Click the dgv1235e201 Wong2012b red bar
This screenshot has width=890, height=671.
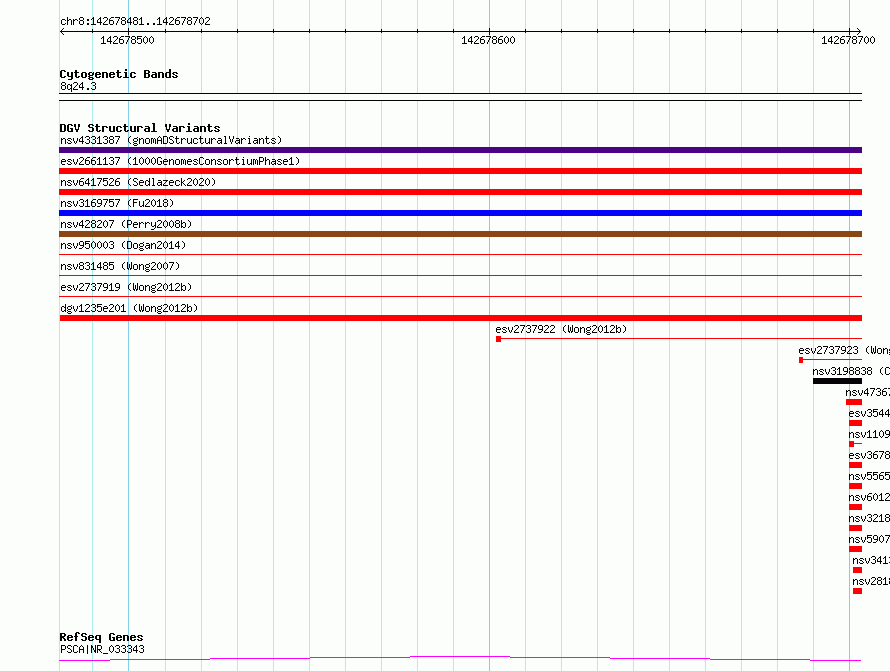click(x=460, y=318)
